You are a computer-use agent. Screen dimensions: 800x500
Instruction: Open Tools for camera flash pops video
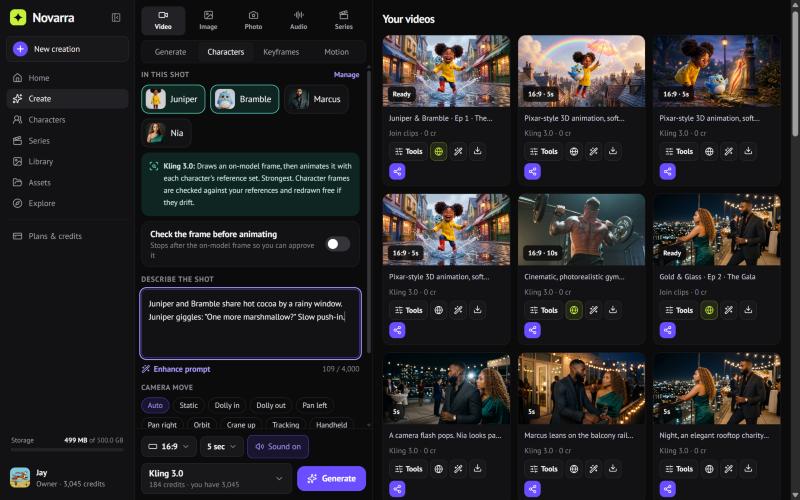[409, 468]
